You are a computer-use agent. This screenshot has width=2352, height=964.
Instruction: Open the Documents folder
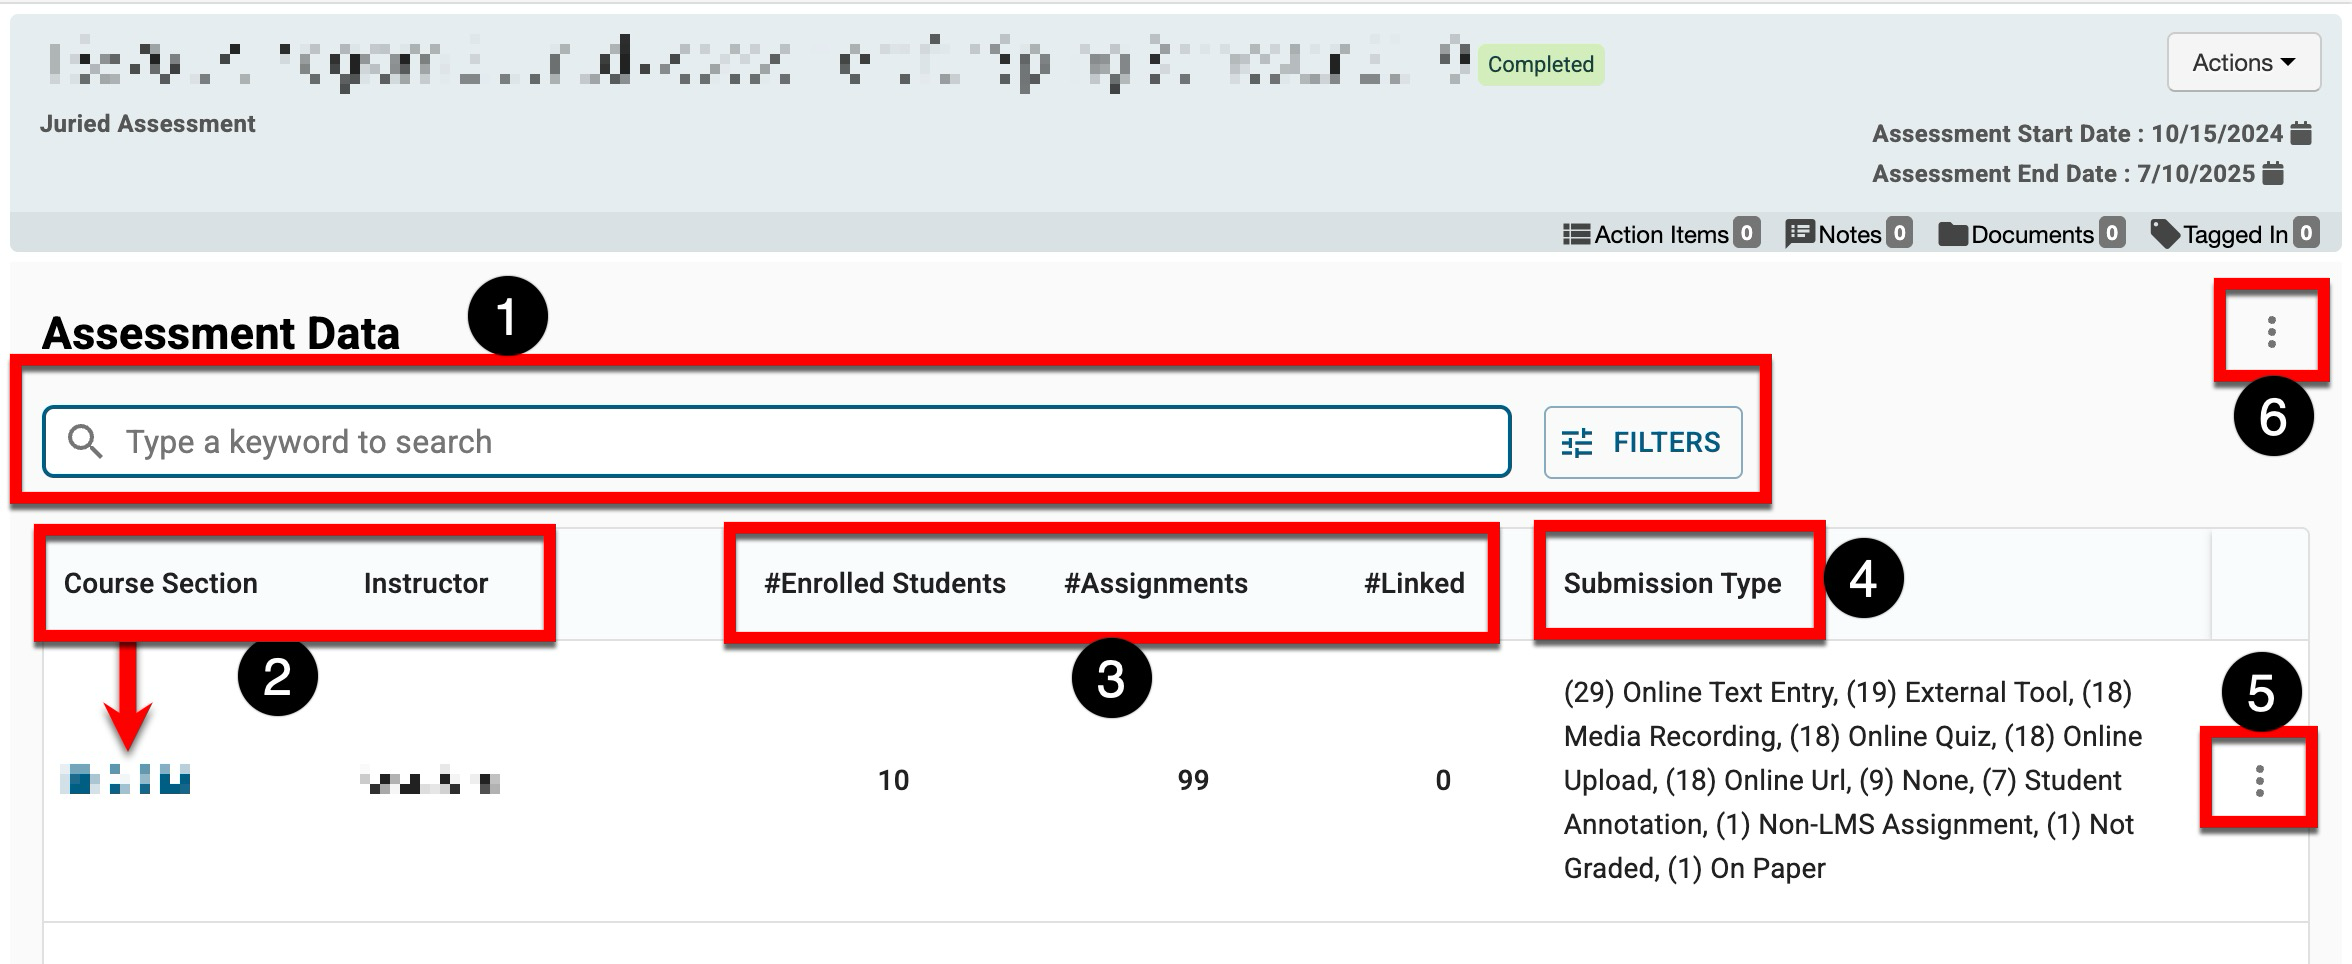click(2030, 234)
